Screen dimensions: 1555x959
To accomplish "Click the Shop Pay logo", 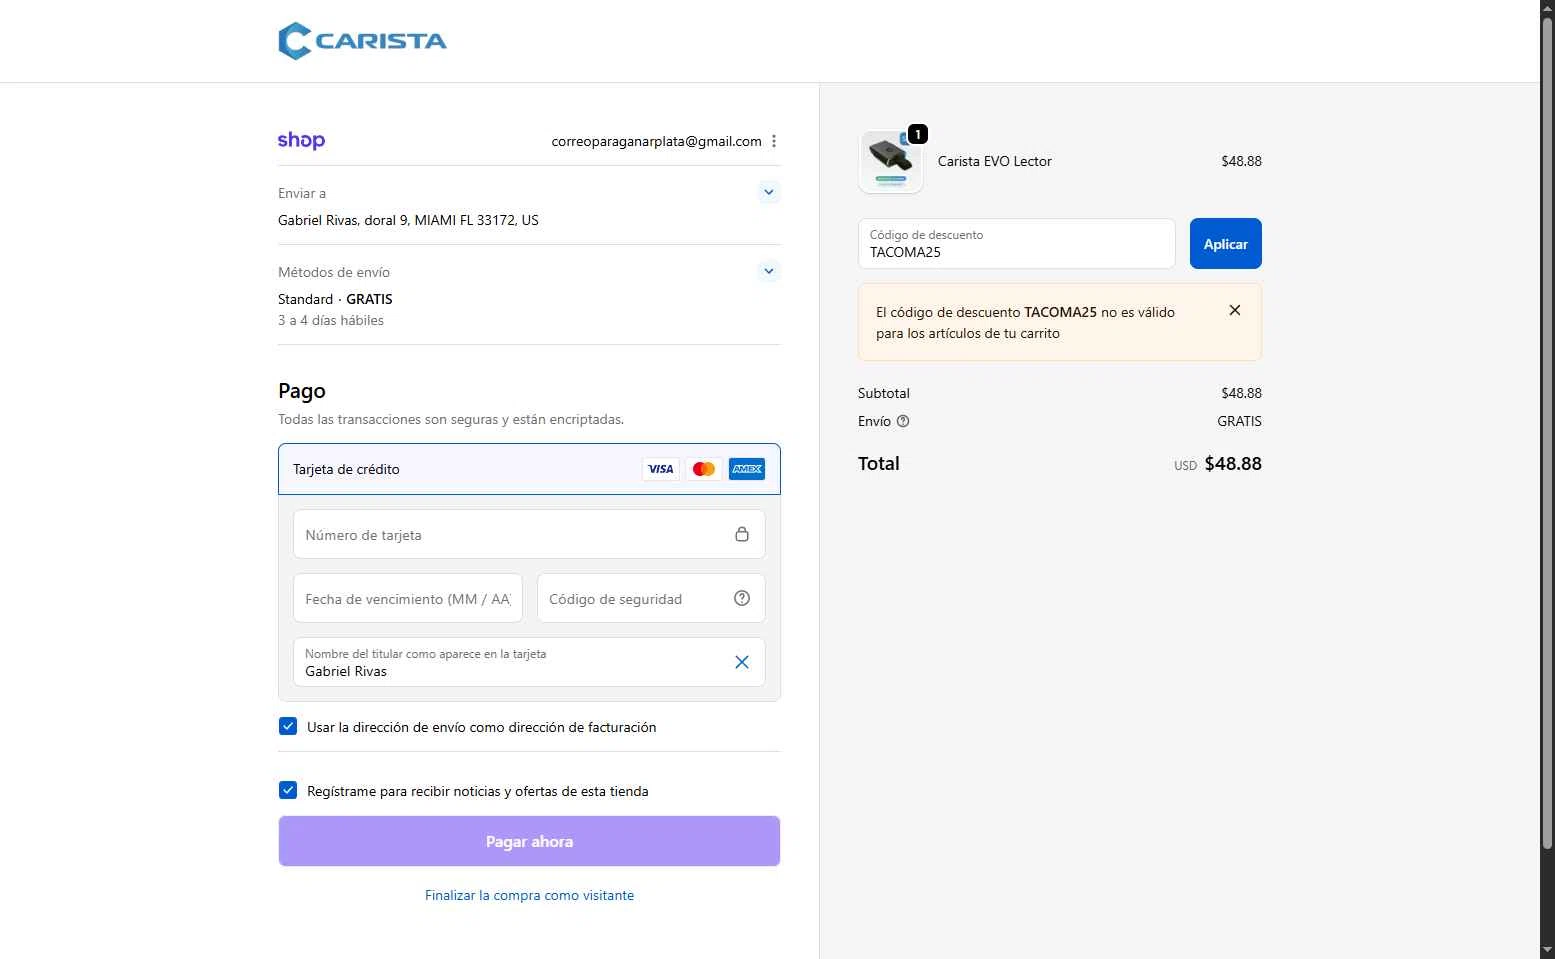I will [x=301, y=141].
